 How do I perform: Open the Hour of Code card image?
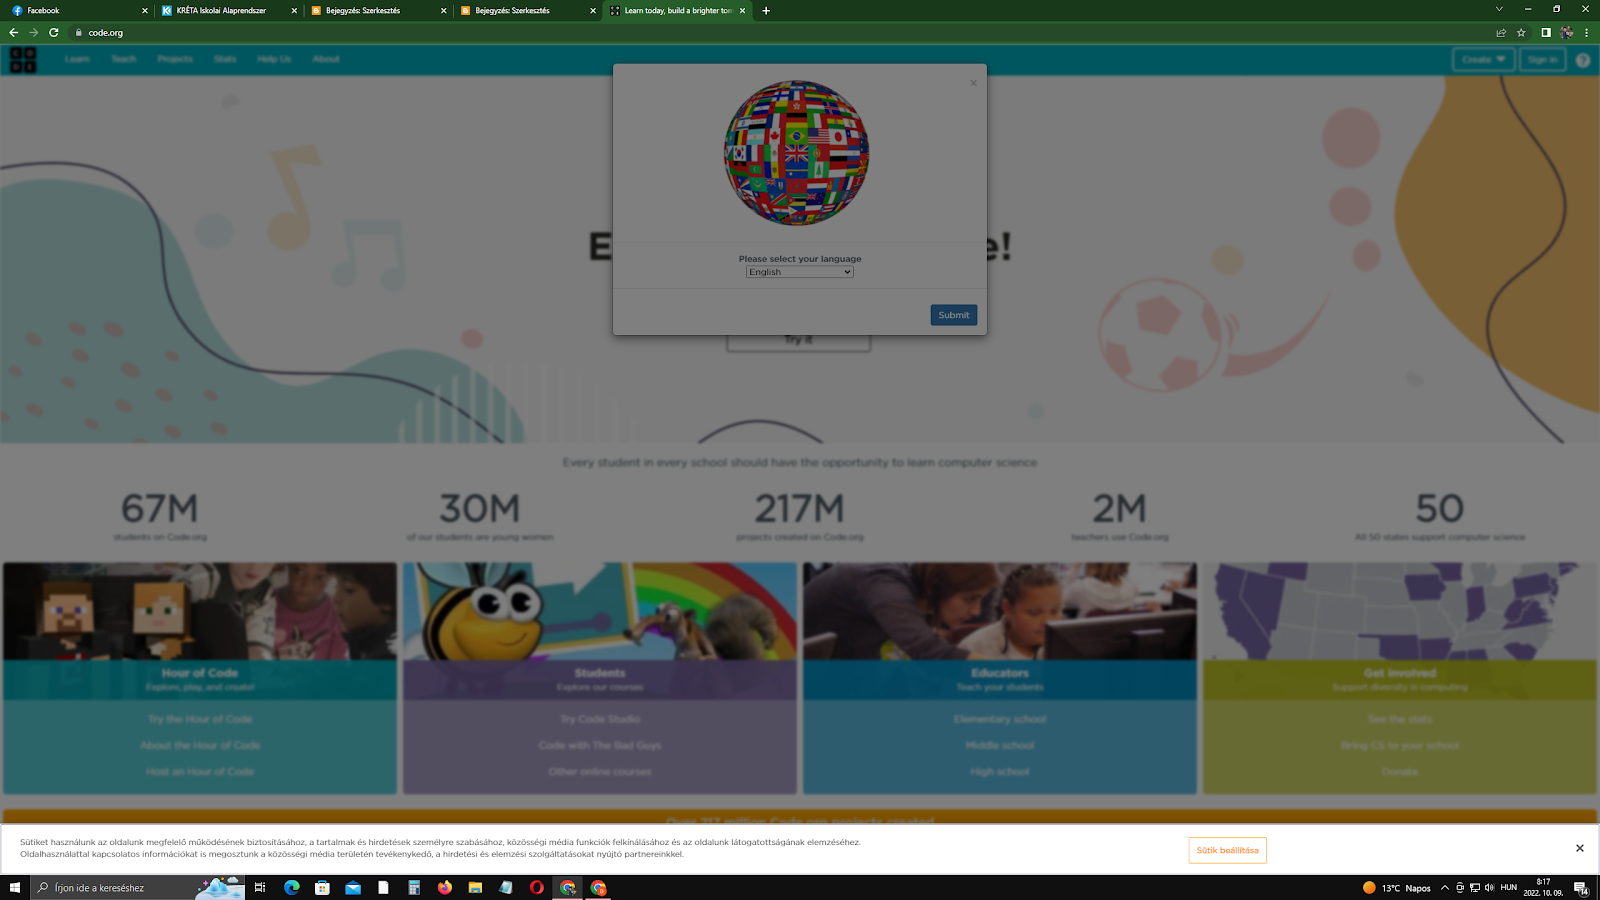[x=200, y=611]
